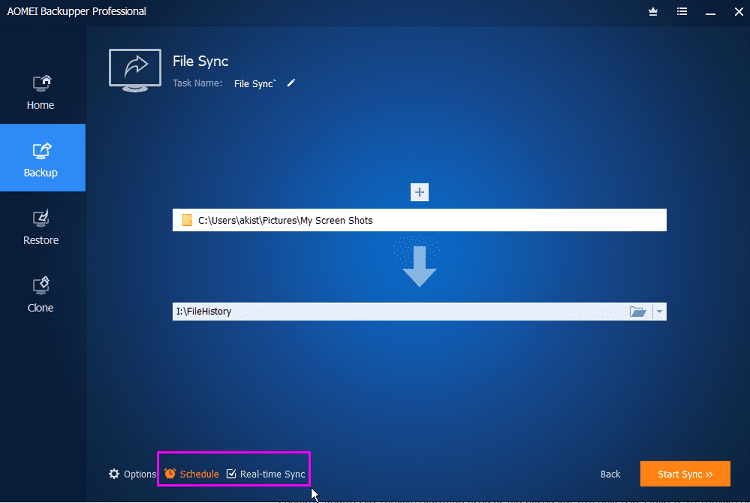Minimize the AOMEI Backupper window
Image resolution: width=750 pixels, height=503 pixels.
click(x=711, y=12)
